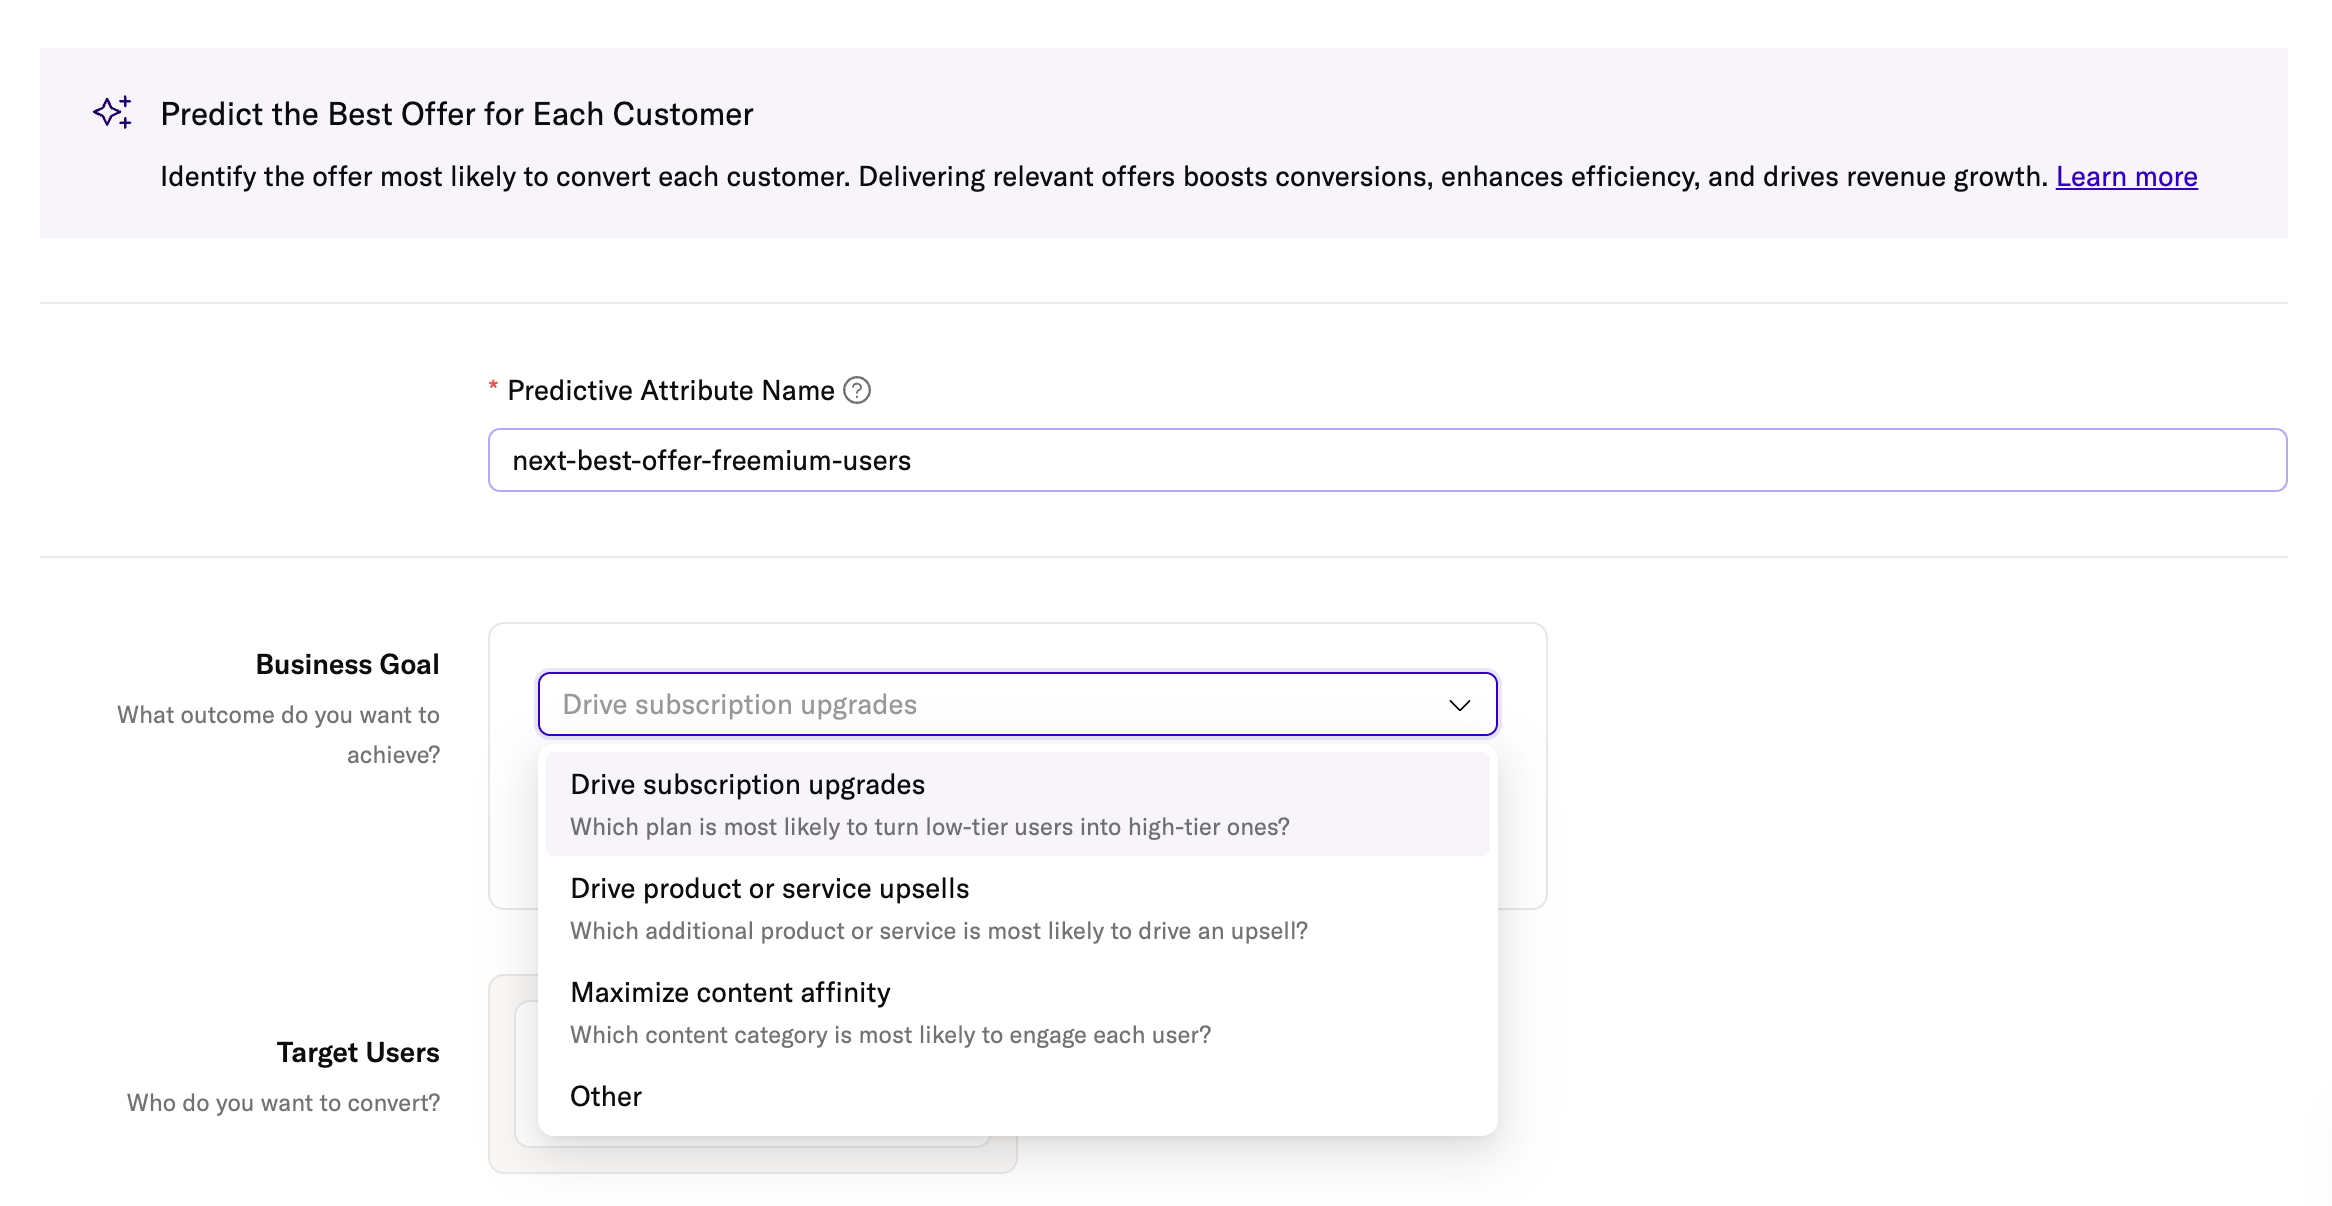Click the red required asterisk marker
This screenshot has width=2332, height=1206.
pos(493,387)
